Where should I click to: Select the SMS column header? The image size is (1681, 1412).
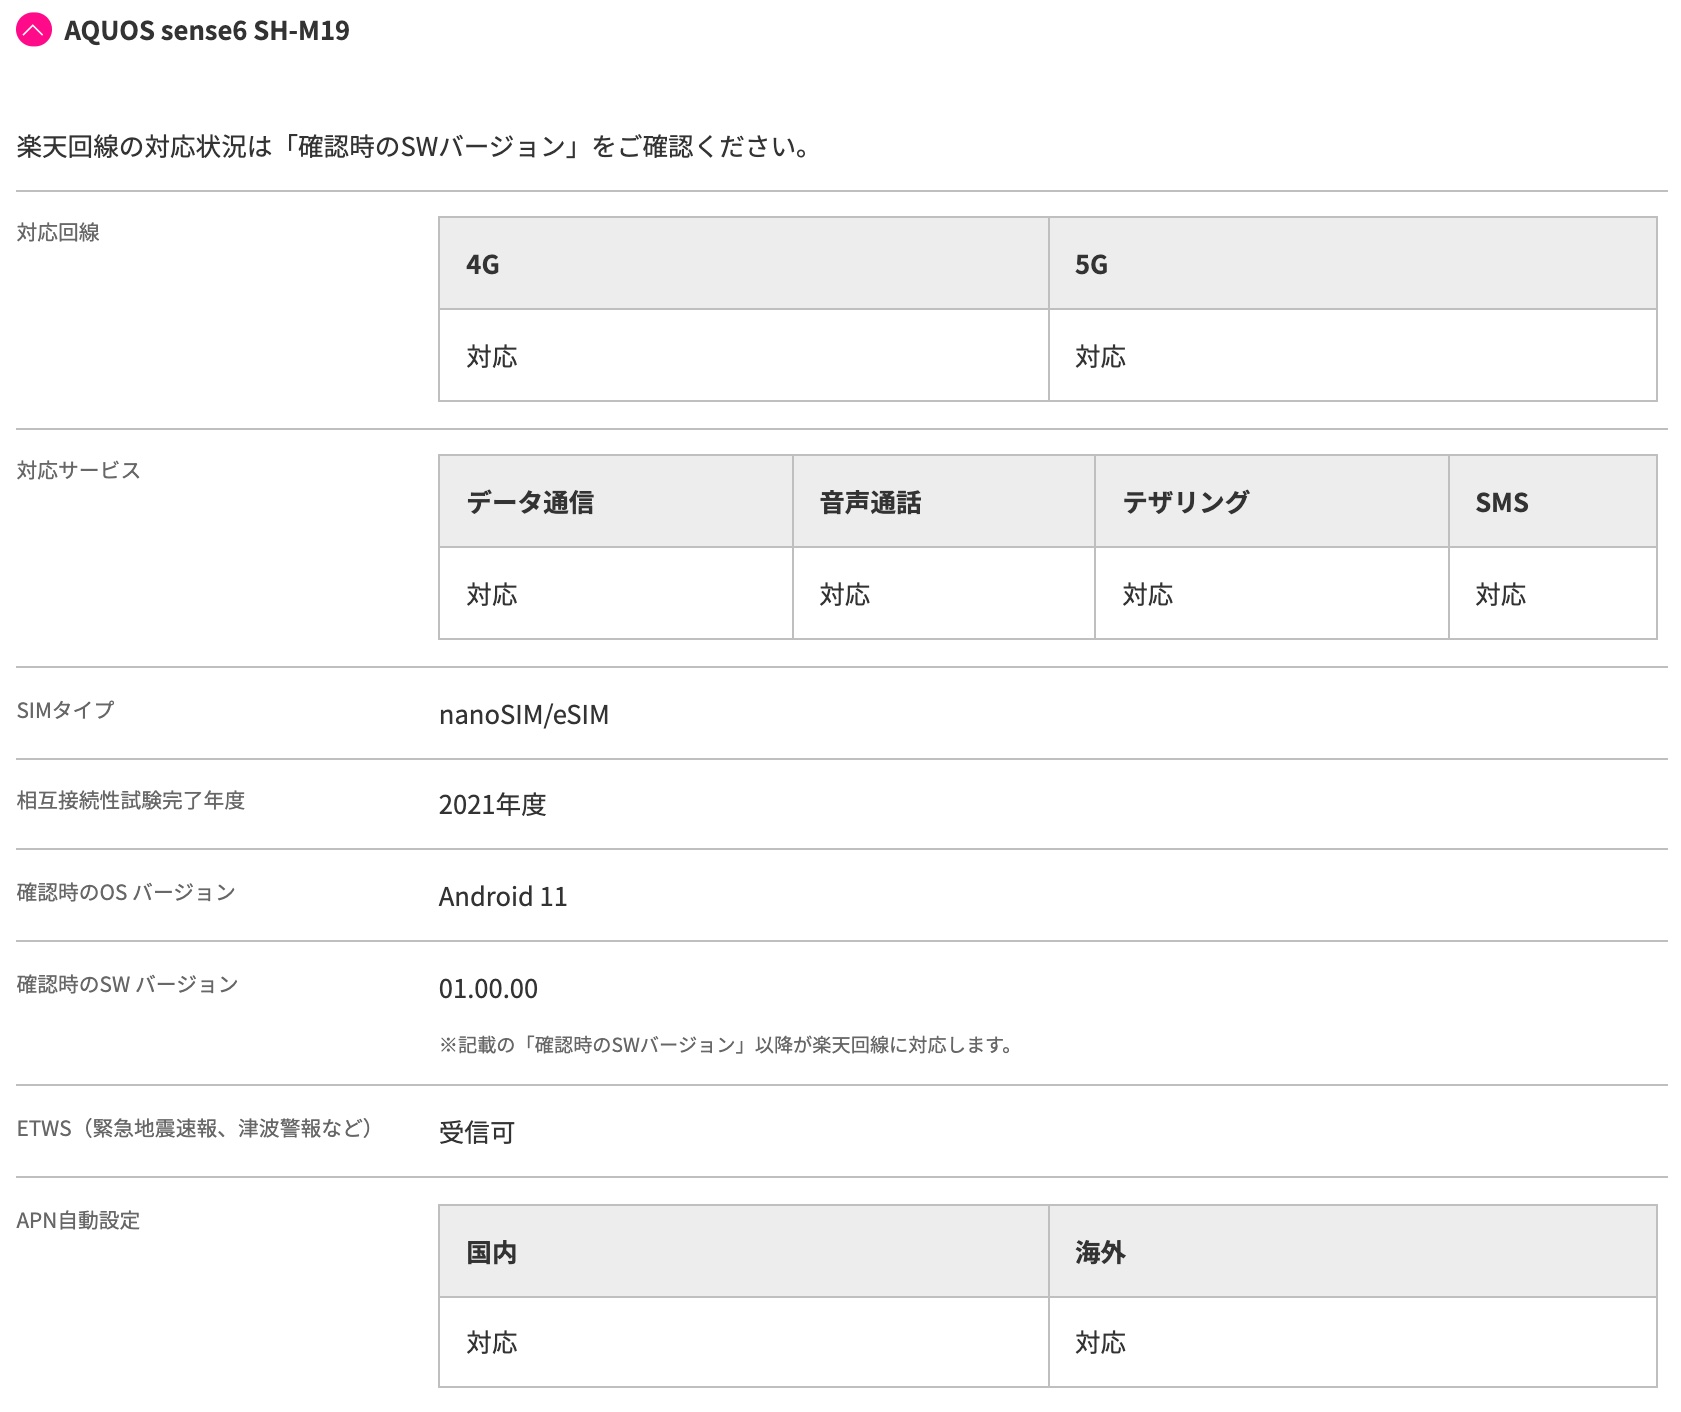pos(1553,502)
